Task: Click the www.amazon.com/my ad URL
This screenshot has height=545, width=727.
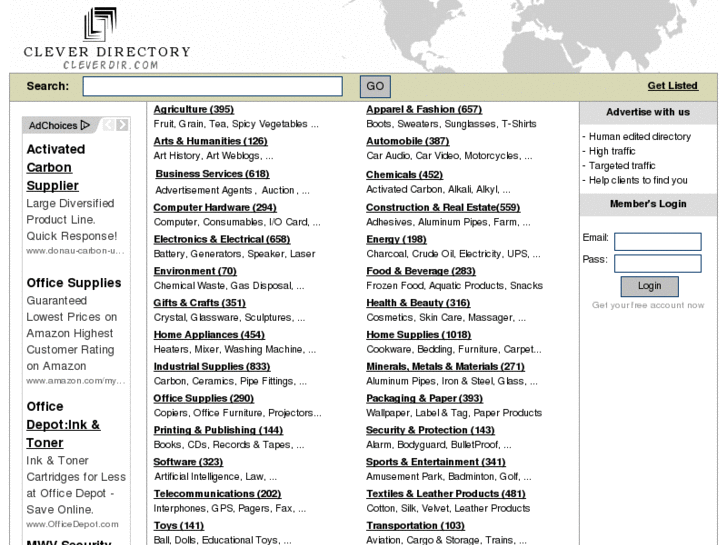Action: coord(76,381)
